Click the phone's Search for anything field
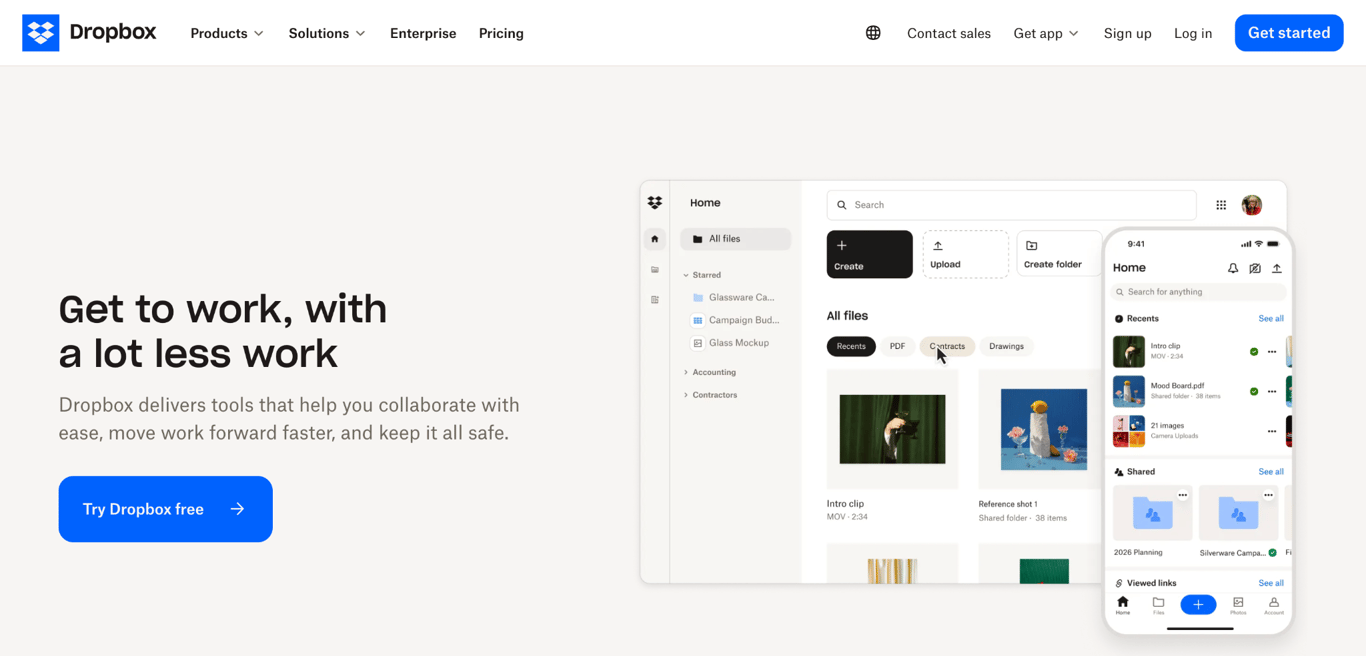 (1198, 292)
